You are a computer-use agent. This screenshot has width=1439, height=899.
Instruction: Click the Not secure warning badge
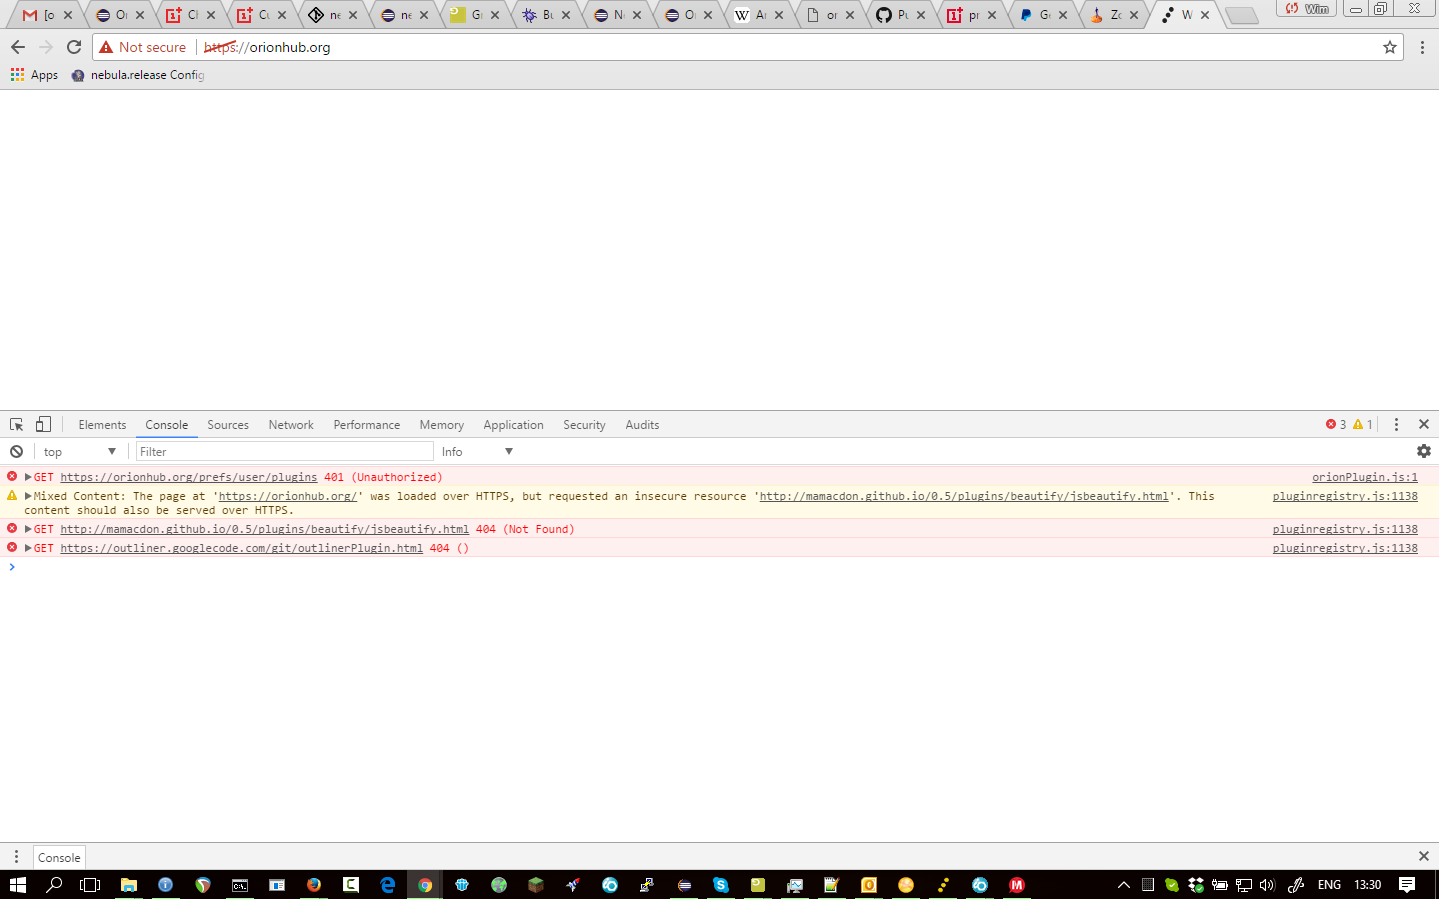coord(141,46)
